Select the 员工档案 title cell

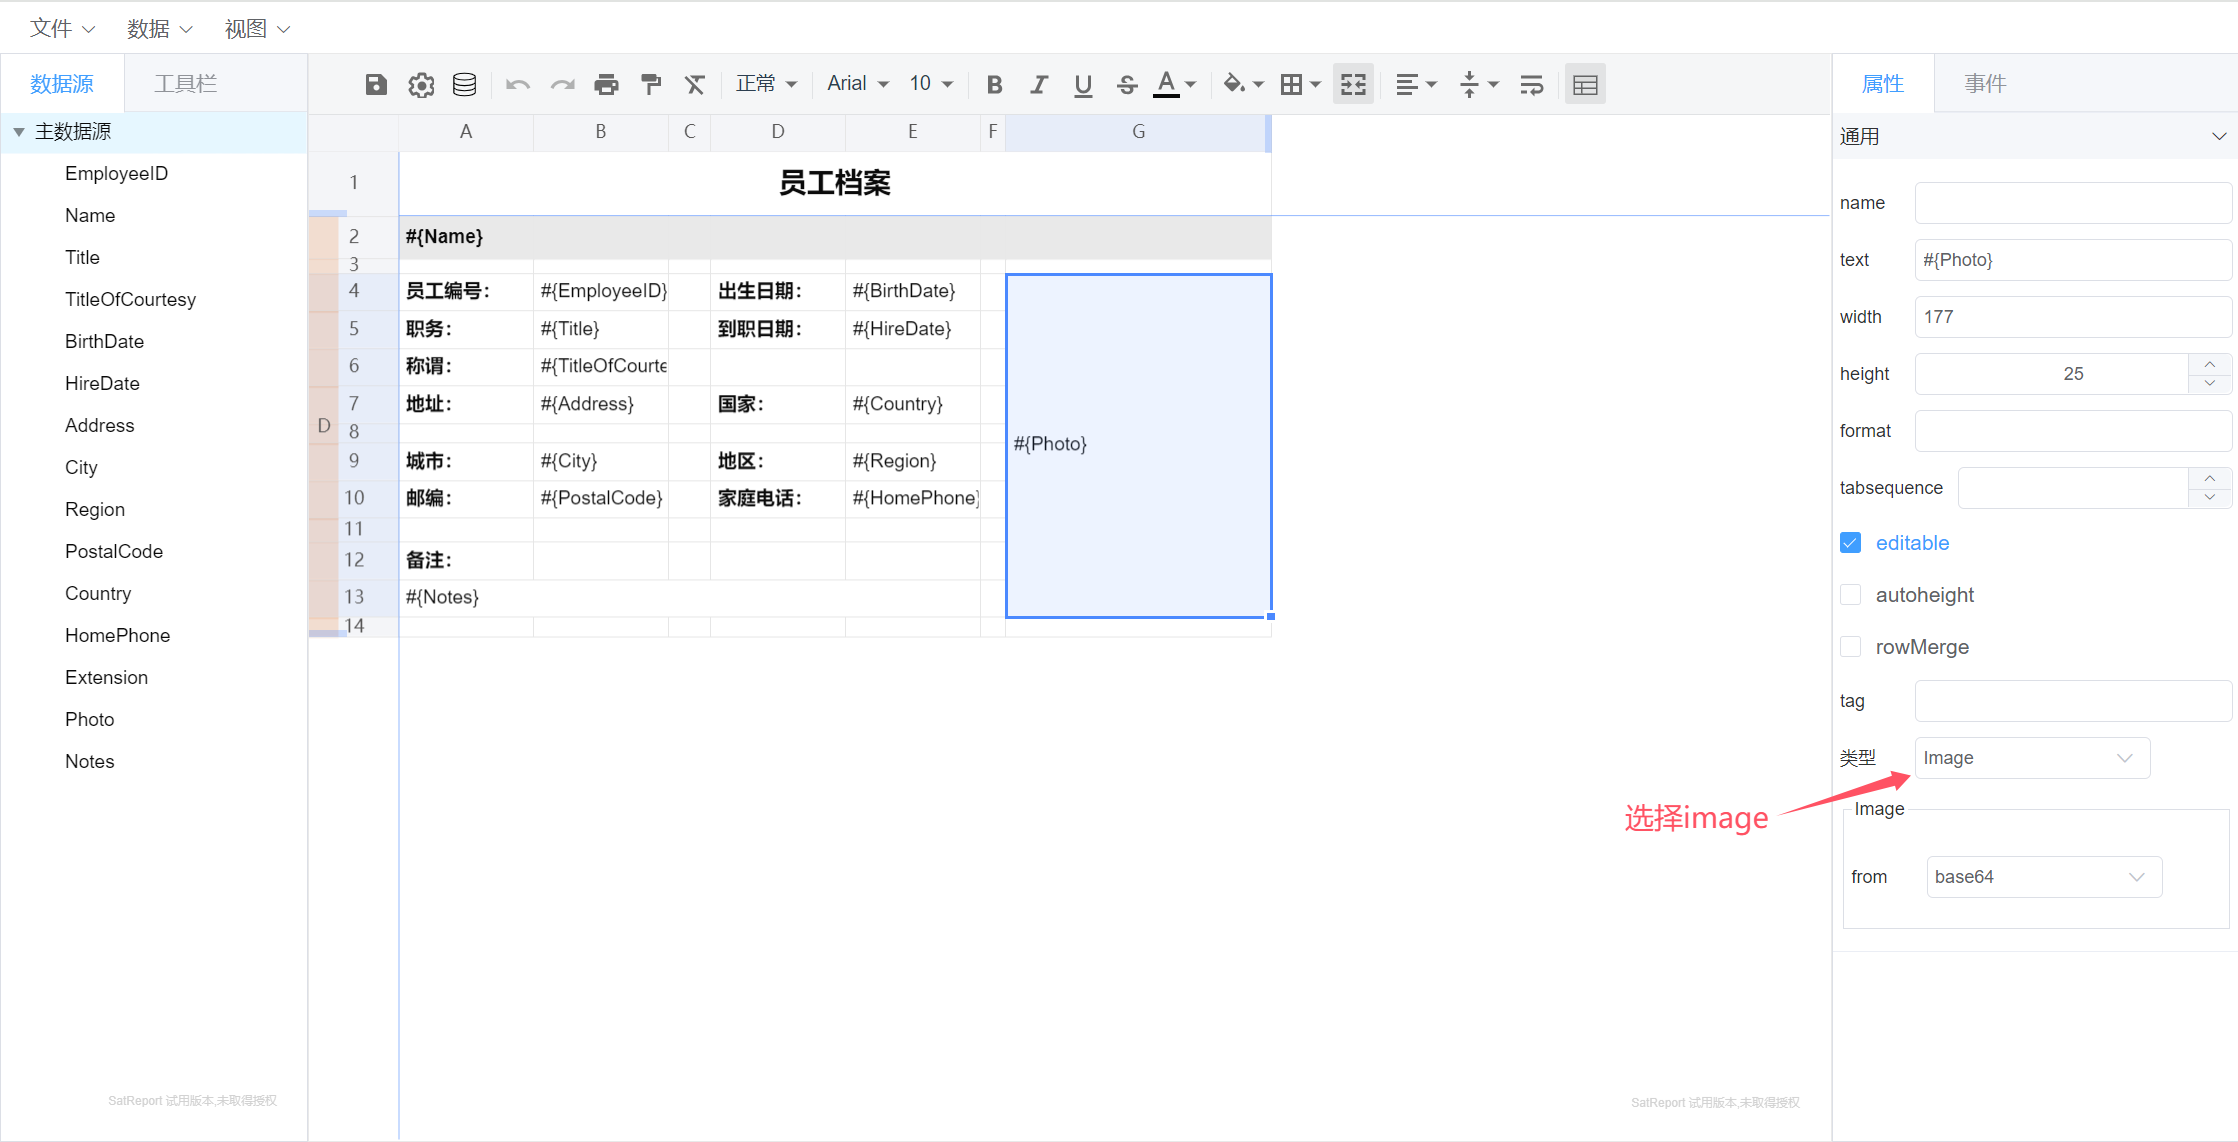click(835, 183)
